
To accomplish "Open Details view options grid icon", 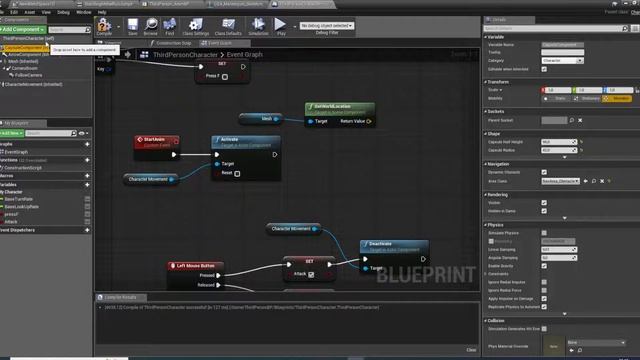I will click(x=635, y=29).
